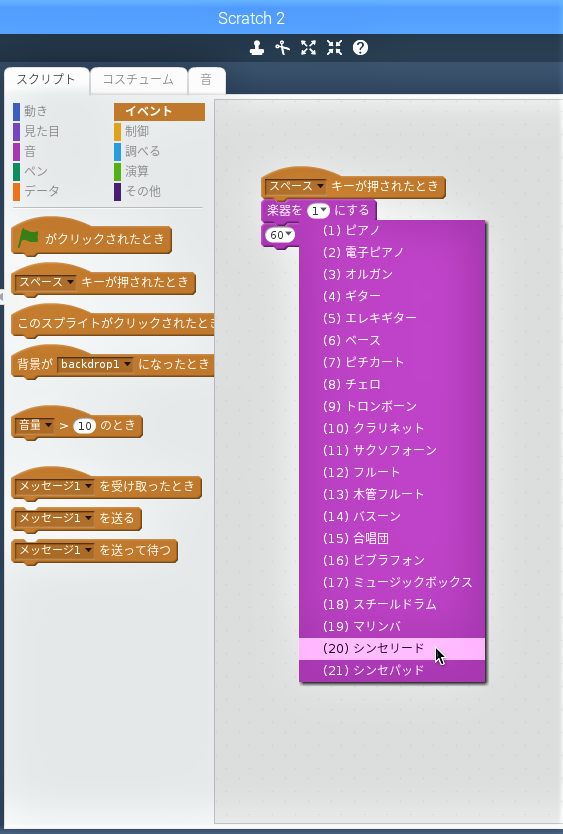The height and width of the screenshot is (834, 563).
Task: Open the スペース key dropdown in palette
Action: [46, 282]
